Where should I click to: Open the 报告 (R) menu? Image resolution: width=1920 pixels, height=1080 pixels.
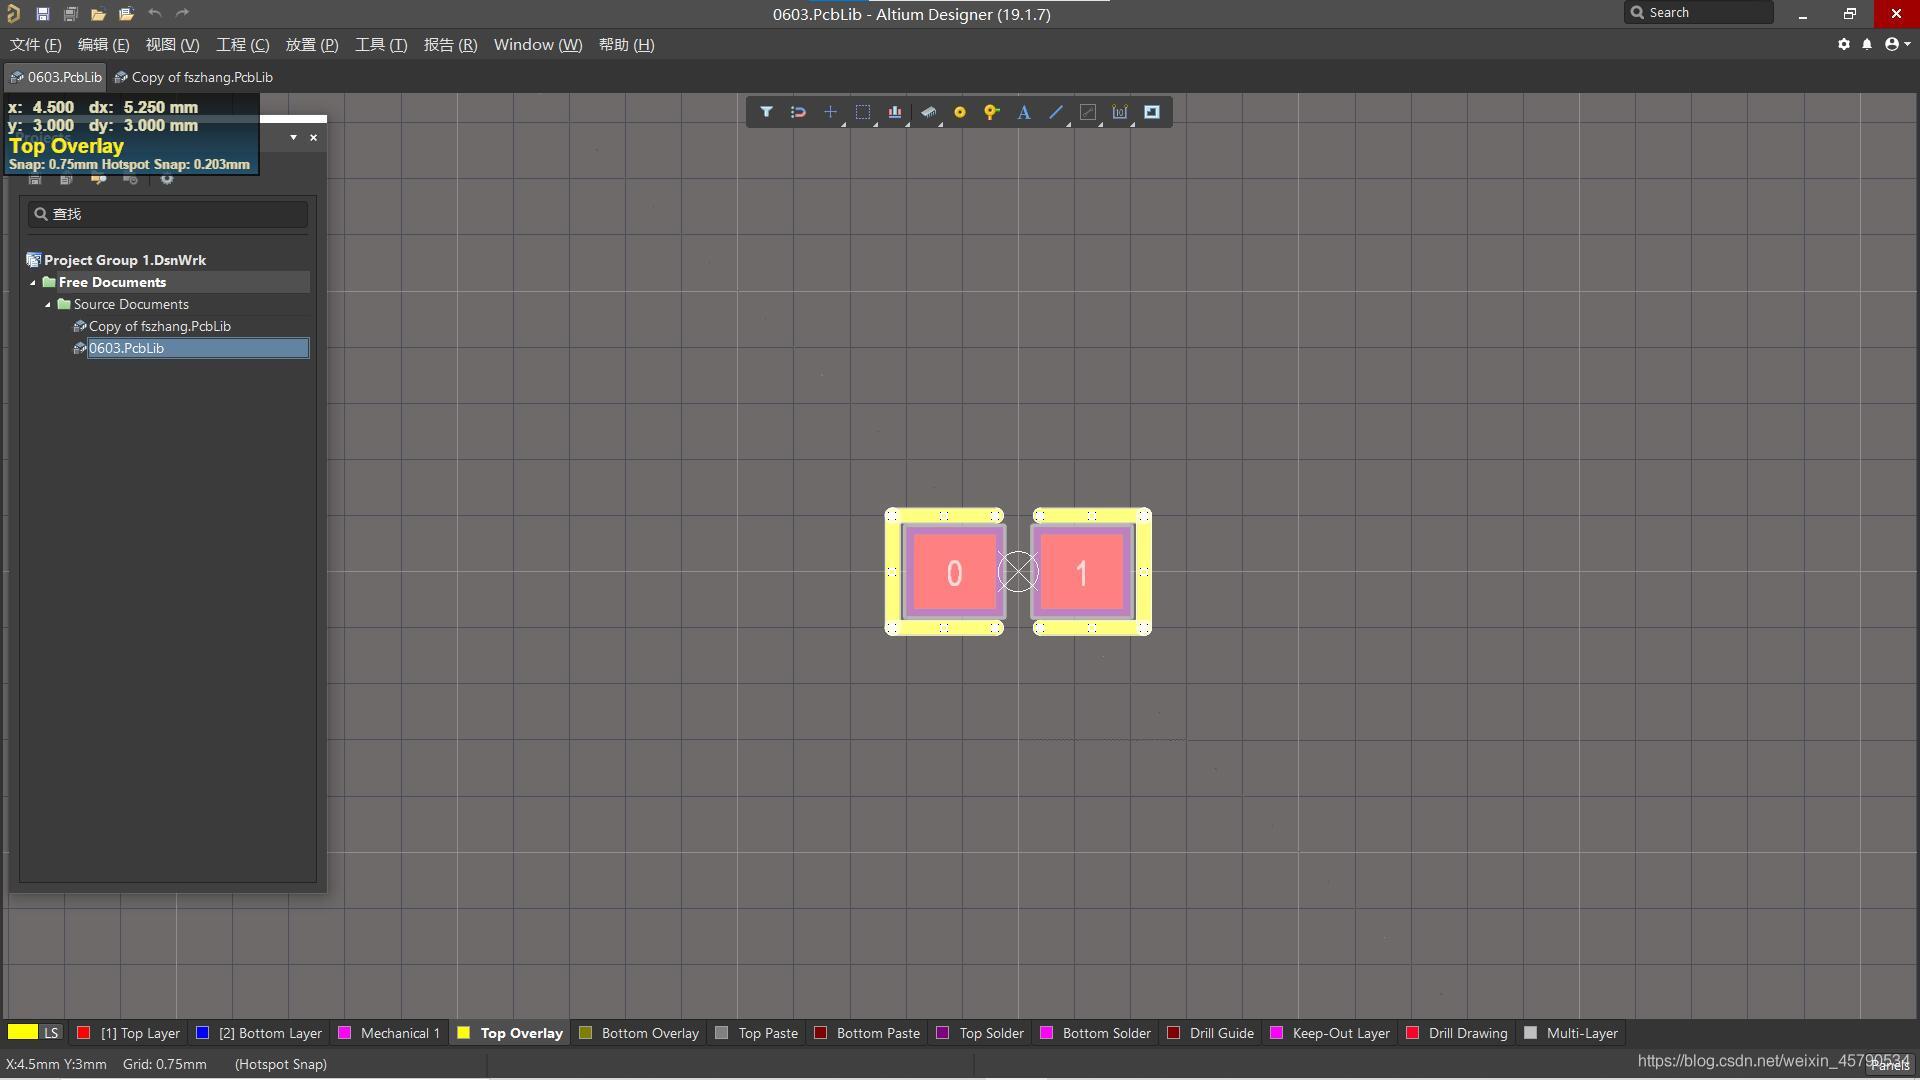pos(450,45)
